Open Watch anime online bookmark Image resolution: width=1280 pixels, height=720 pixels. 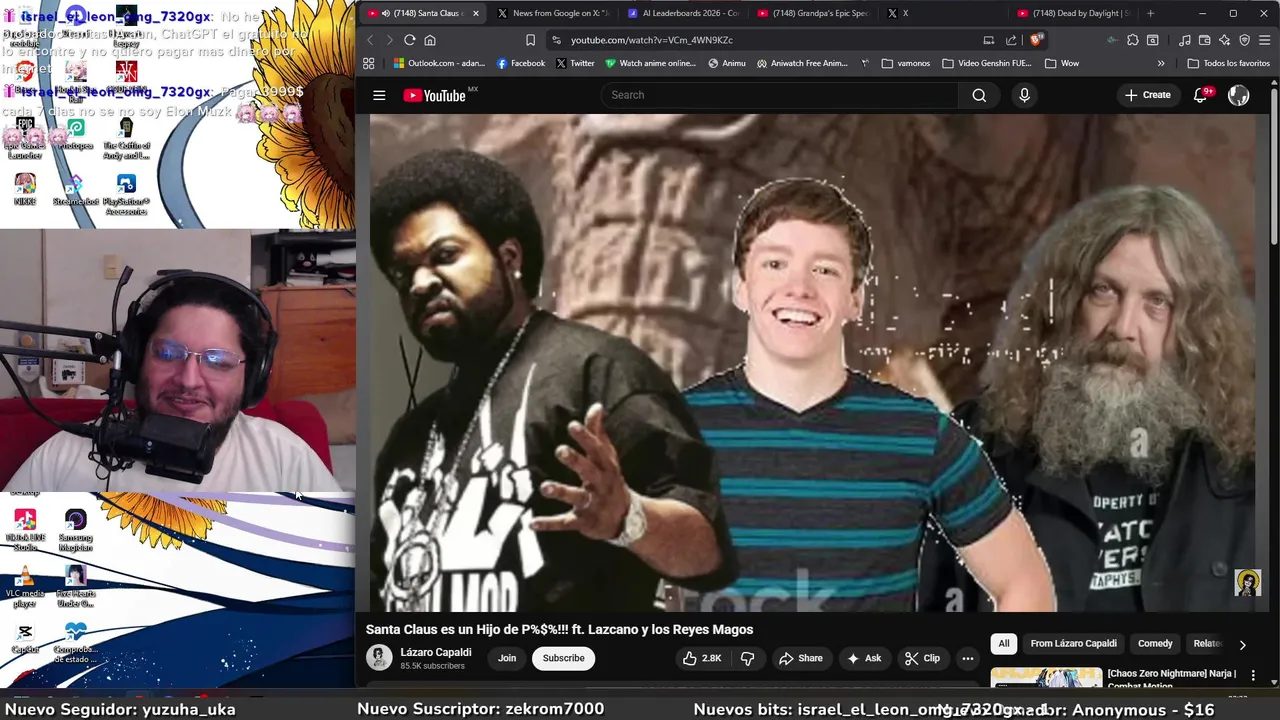click(x=650, y=63)
